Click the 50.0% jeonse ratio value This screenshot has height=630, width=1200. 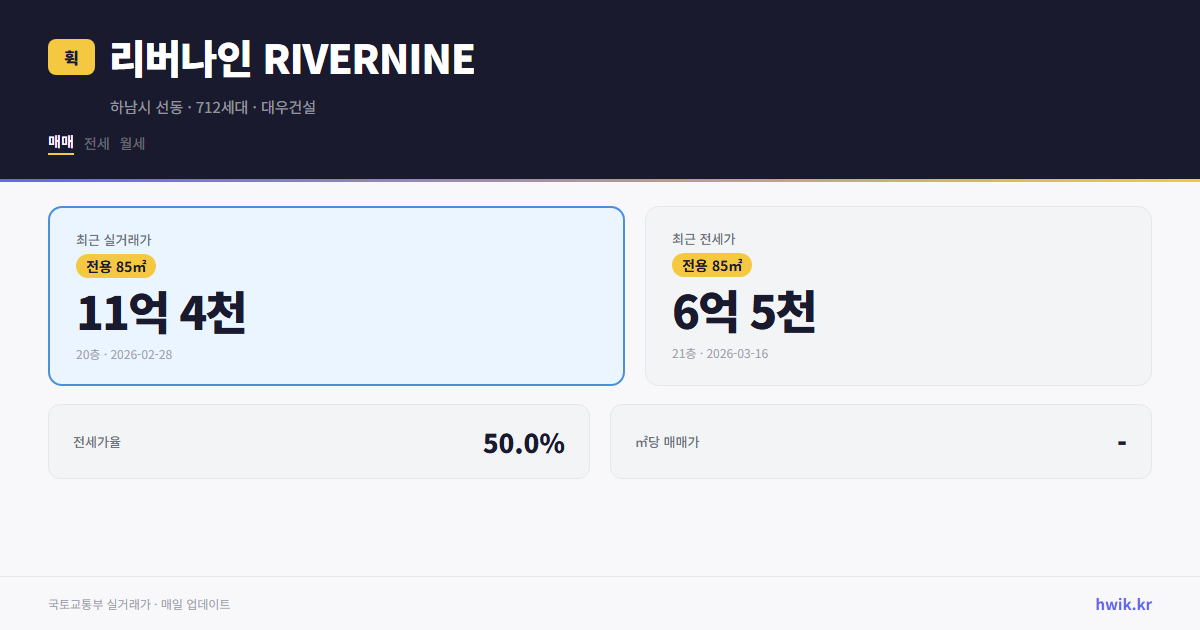tap(523, 441)
